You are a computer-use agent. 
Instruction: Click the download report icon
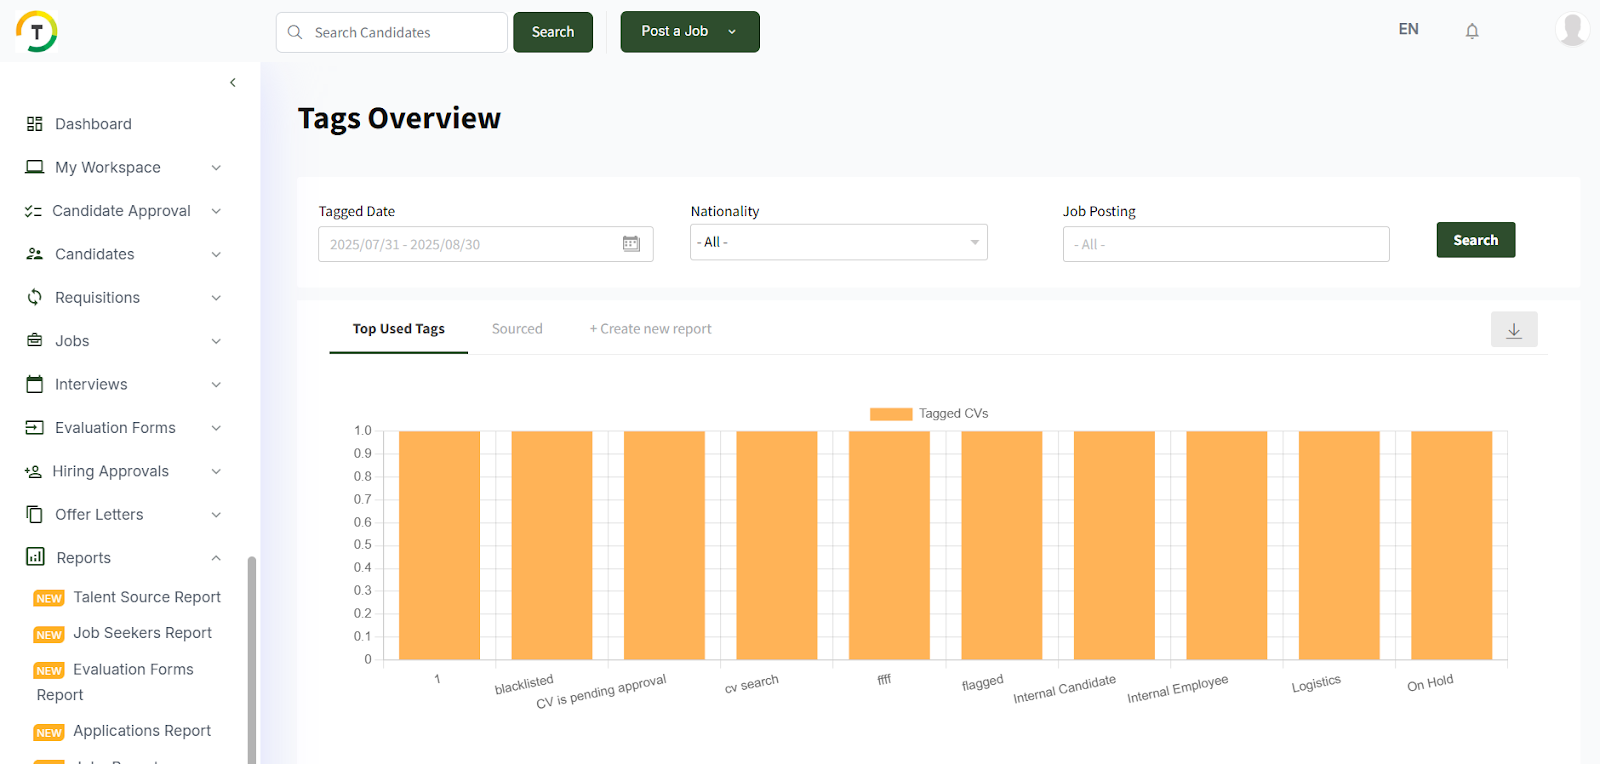1514,330
